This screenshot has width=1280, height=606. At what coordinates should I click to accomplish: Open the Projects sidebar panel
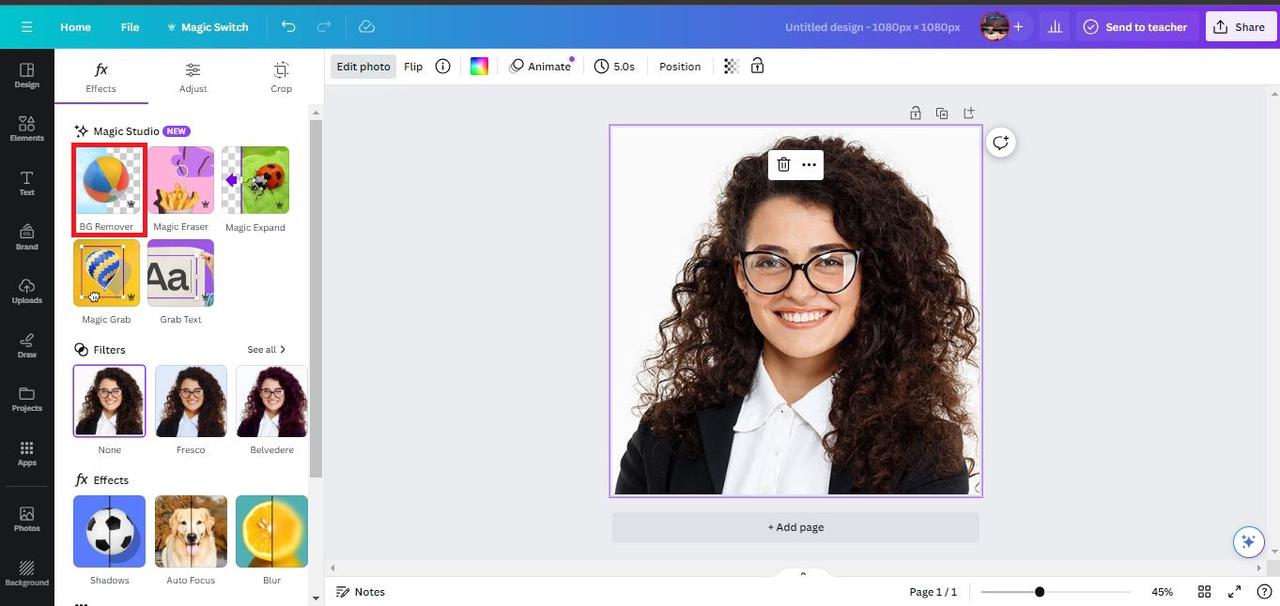click(27, 399)
